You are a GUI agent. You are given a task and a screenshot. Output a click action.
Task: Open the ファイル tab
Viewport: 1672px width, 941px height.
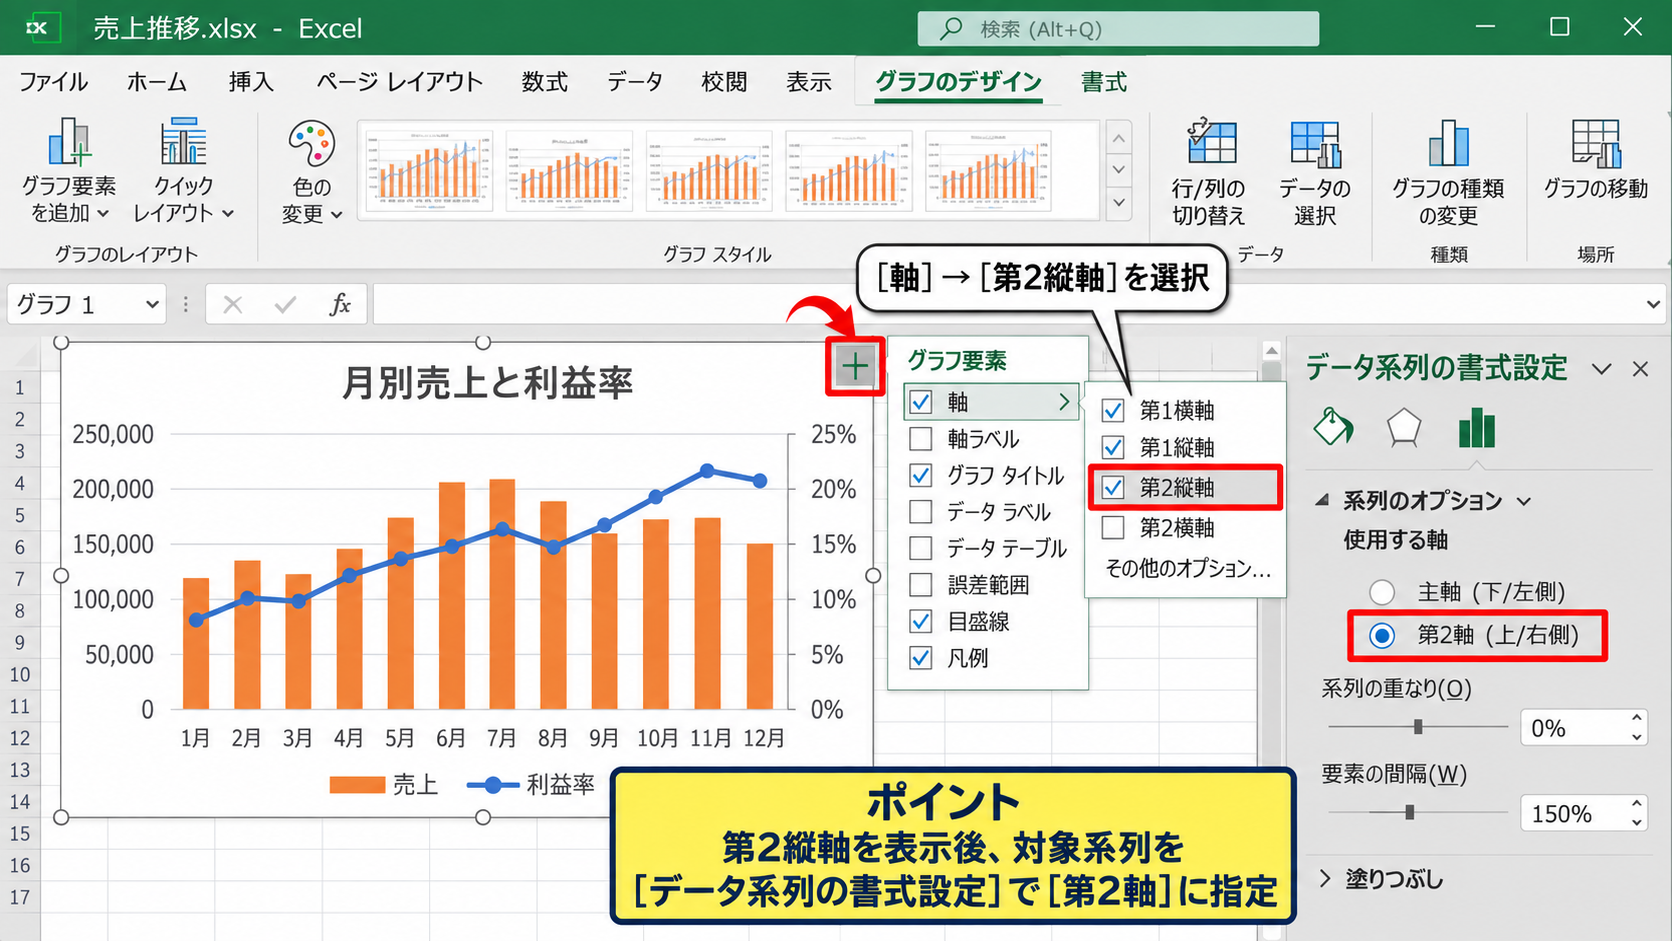(53, 82)
